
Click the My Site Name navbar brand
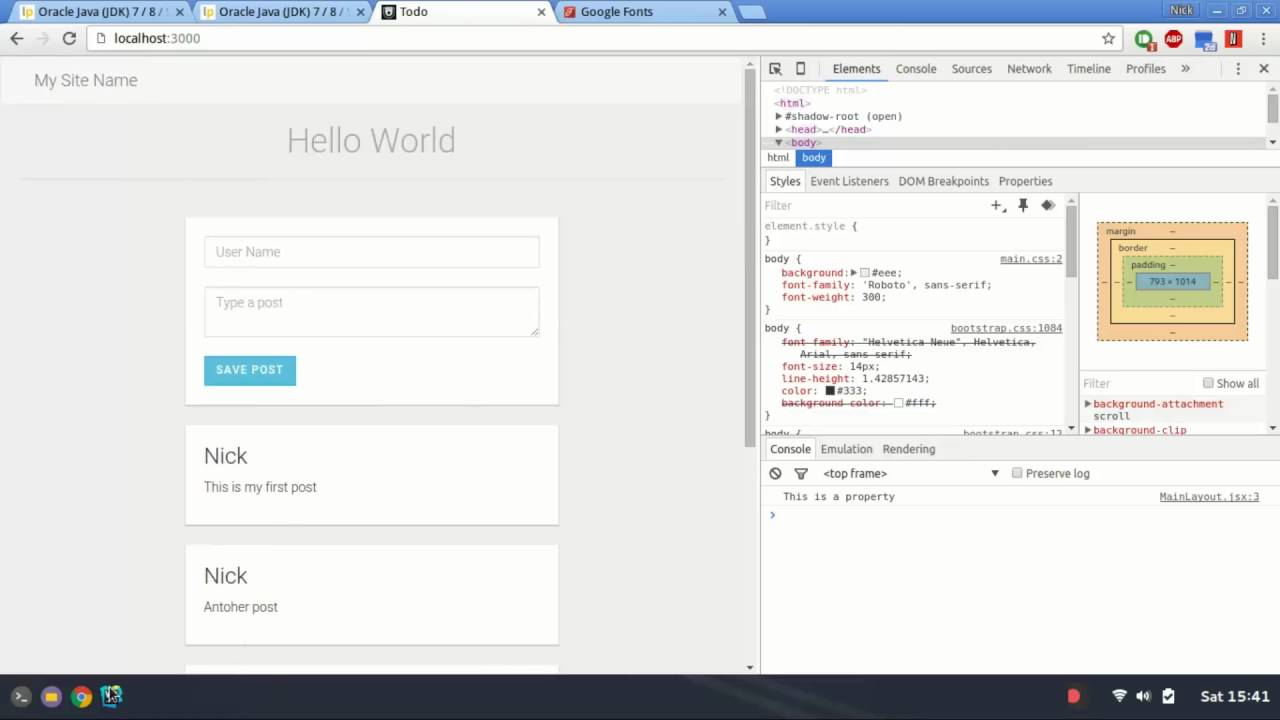point(86,80)
